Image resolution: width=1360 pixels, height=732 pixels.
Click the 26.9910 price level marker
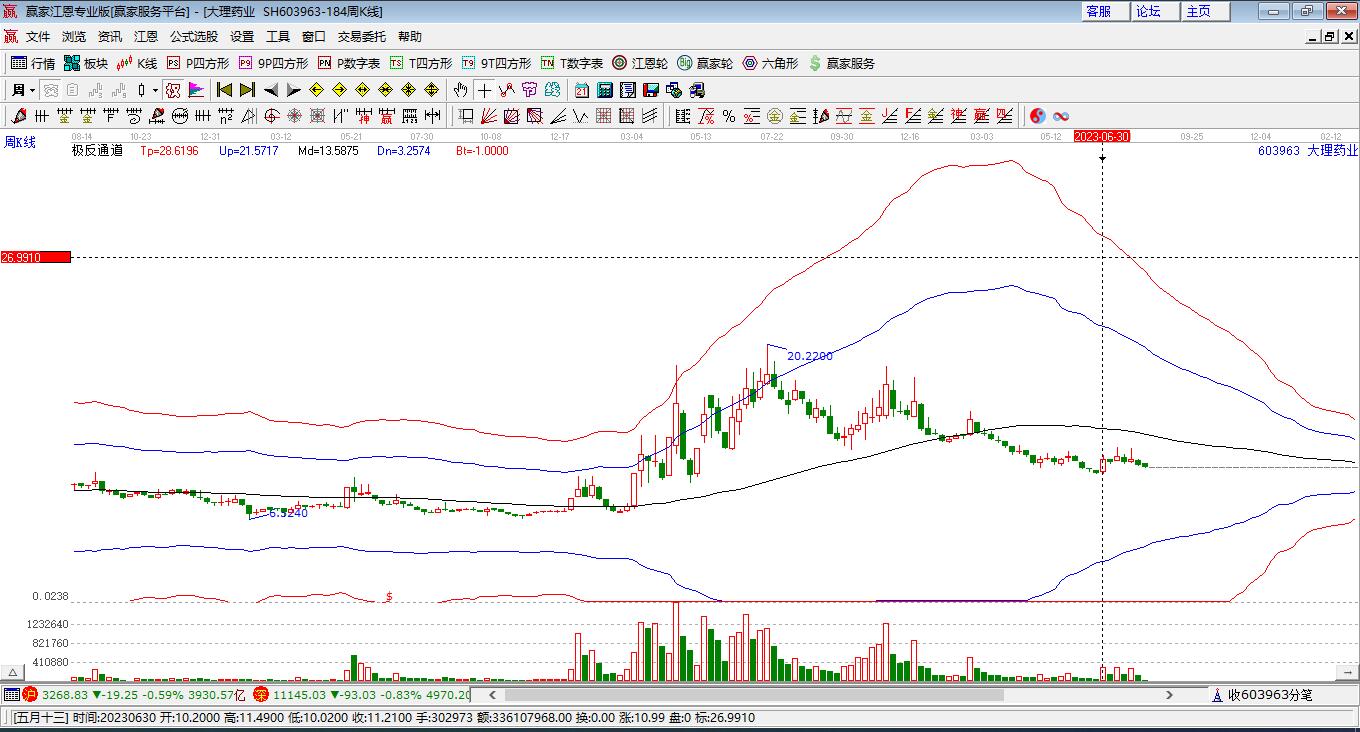click(36, 257)
